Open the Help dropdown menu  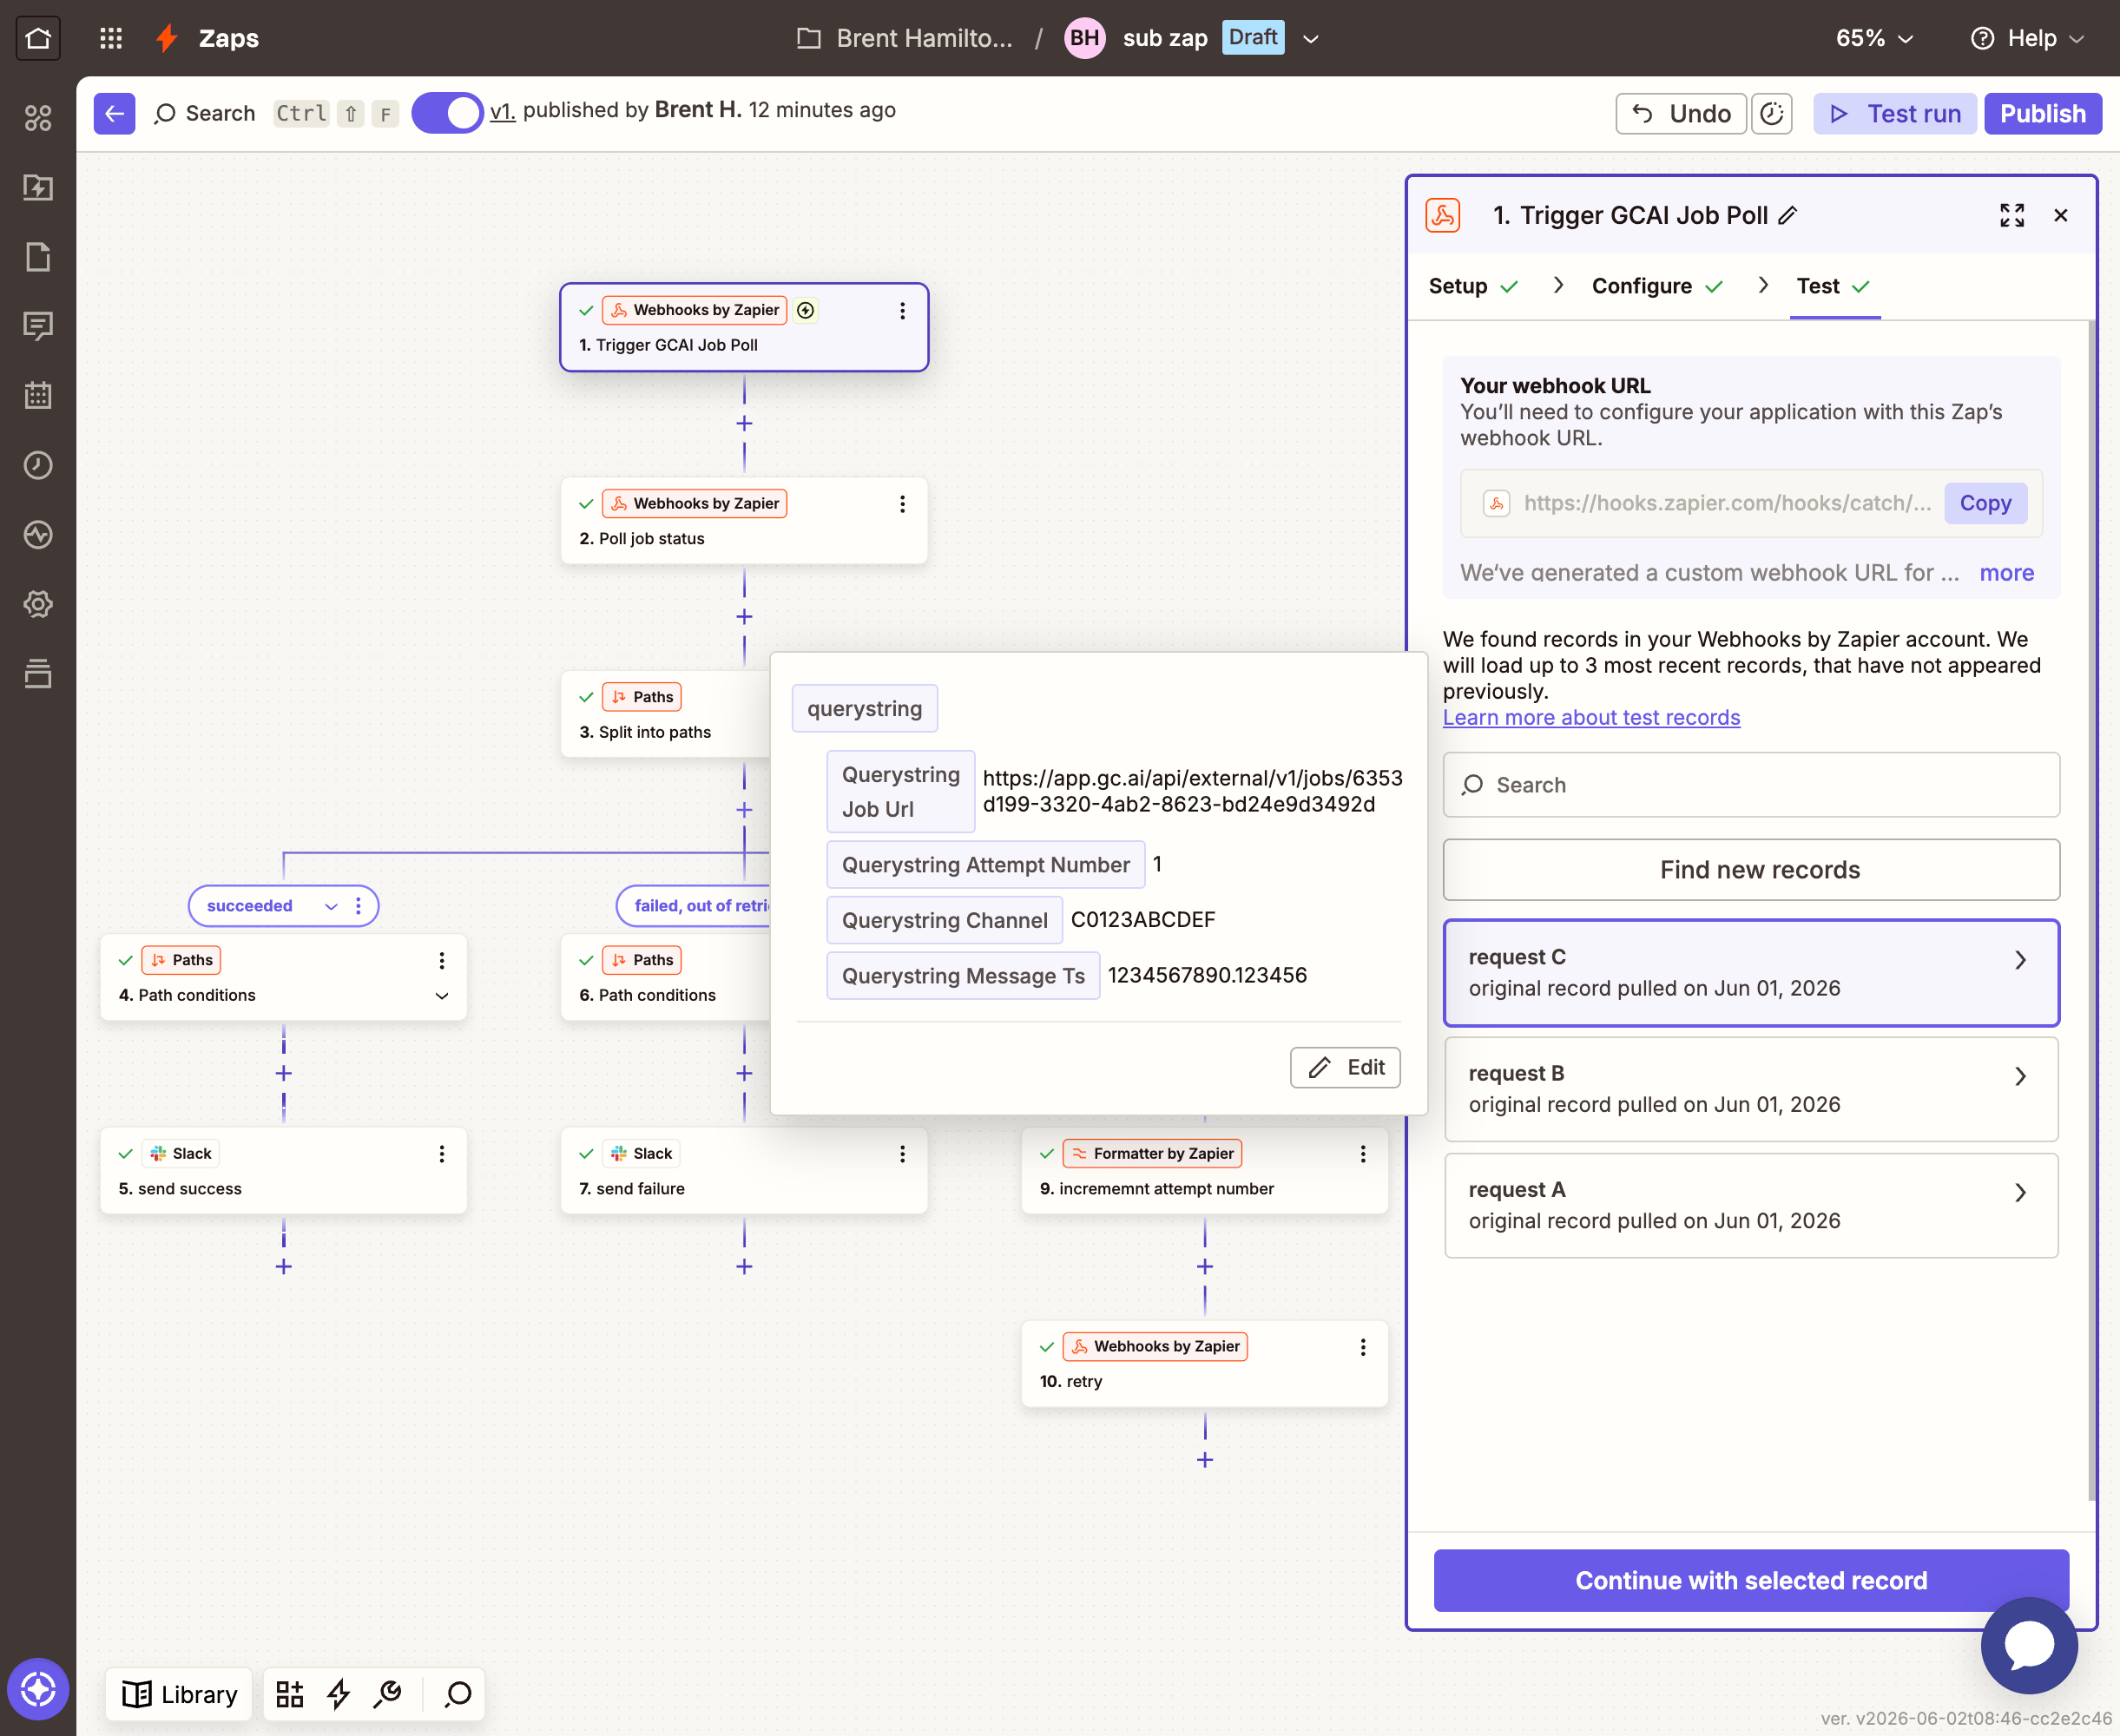click(2027, 38)
